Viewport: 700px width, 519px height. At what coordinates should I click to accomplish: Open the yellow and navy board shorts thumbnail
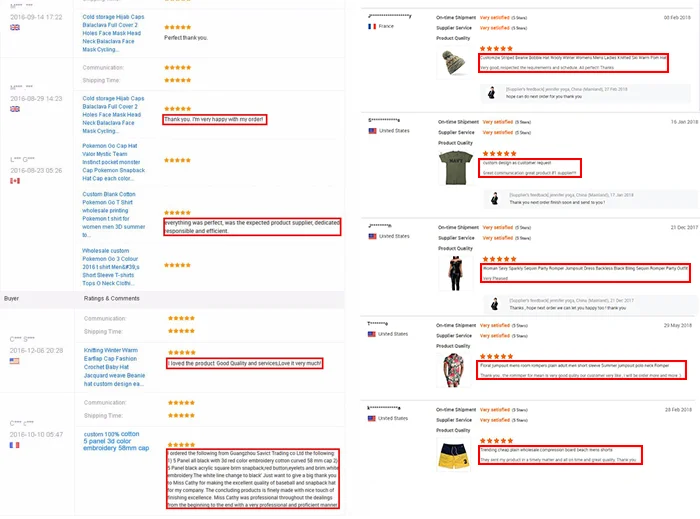point(454,455)
